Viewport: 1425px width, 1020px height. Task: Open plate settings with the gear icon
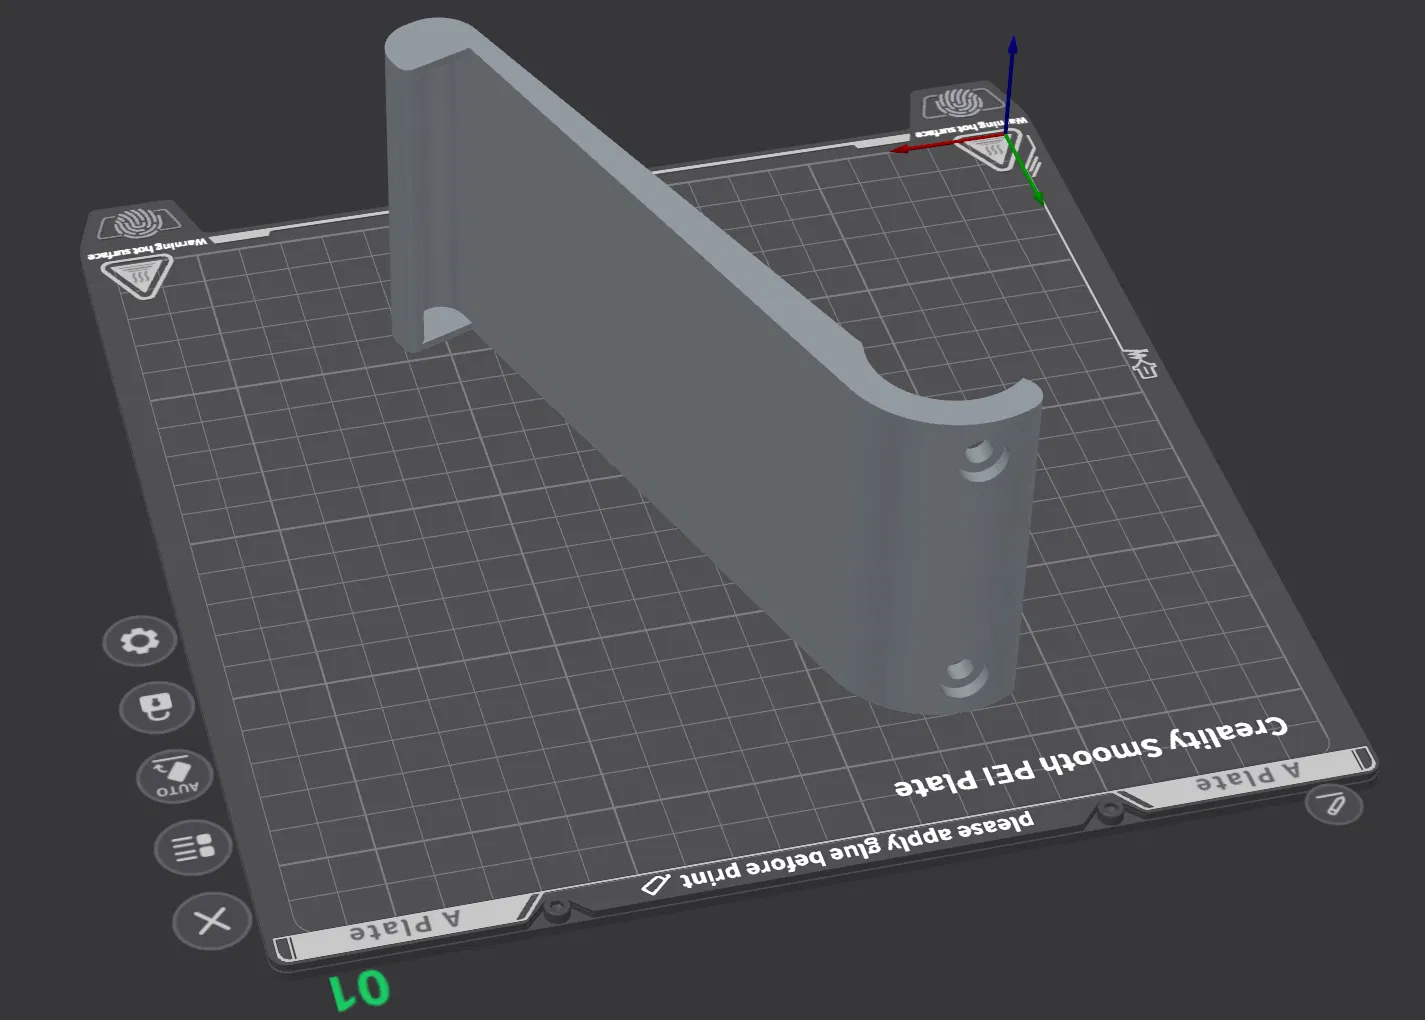coord(140,640)
